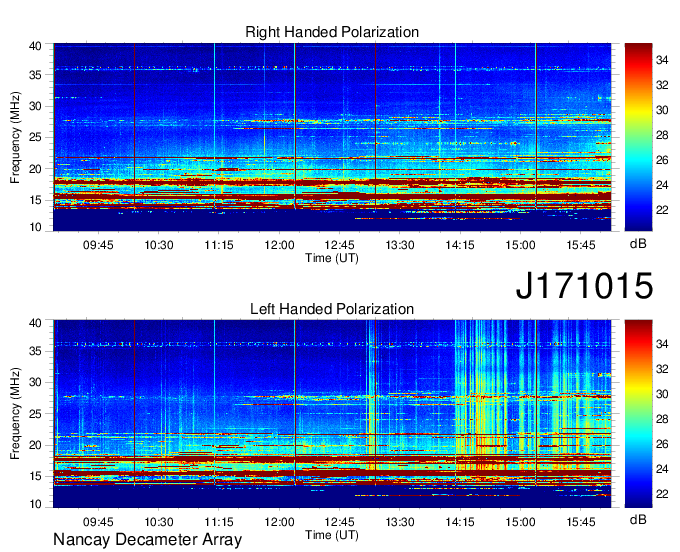Click the 25 MHz tick on Left Handed plot
The height and width of the screenshot is (552, 680).
tap(36, 414)
